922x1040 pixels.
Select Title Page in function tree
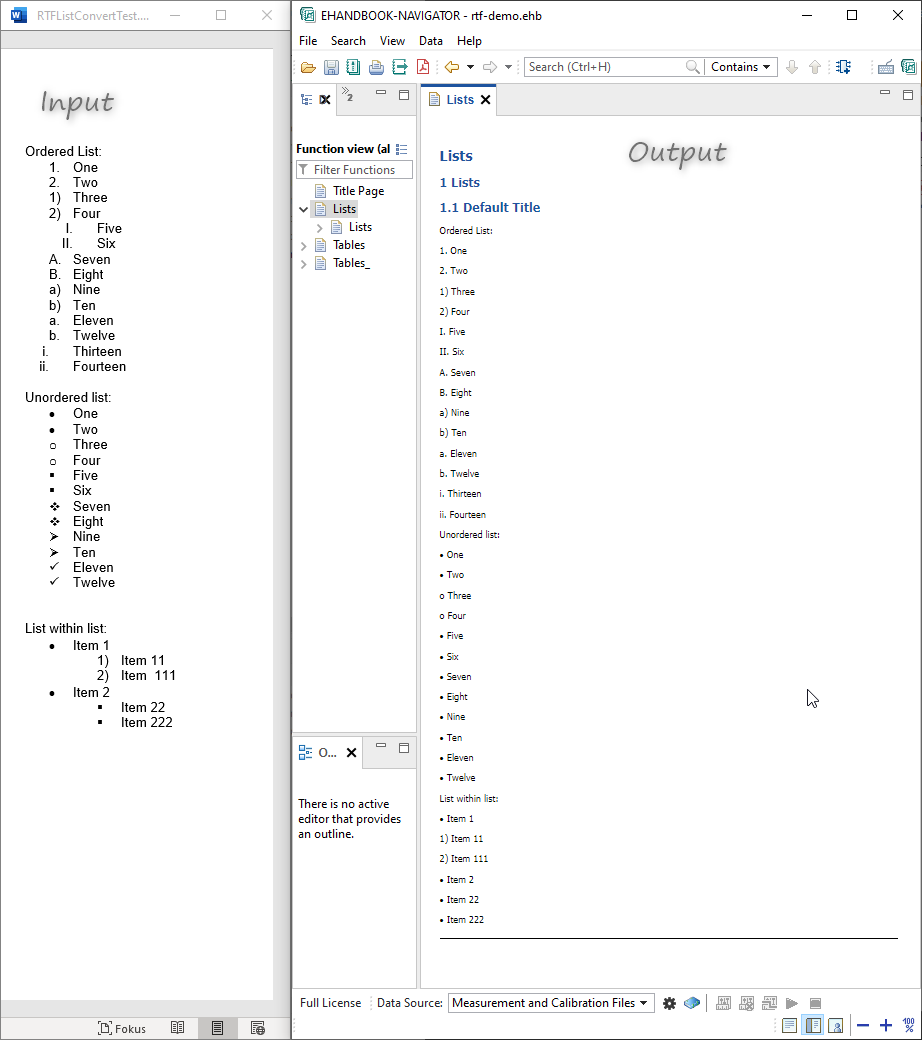pos(358,191)
